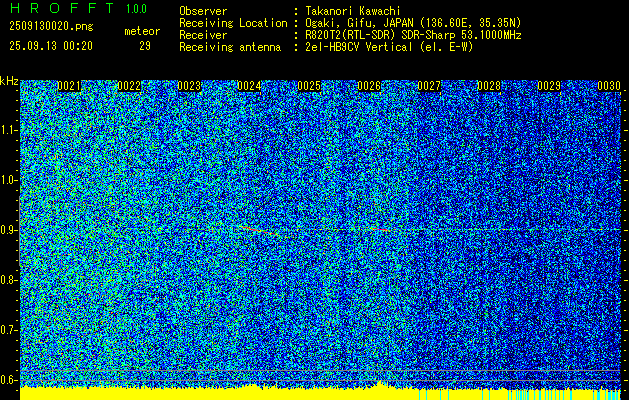Click the 1.1 kHz axis label
Viewport: 629px width, 400px height.
point(7,130)
